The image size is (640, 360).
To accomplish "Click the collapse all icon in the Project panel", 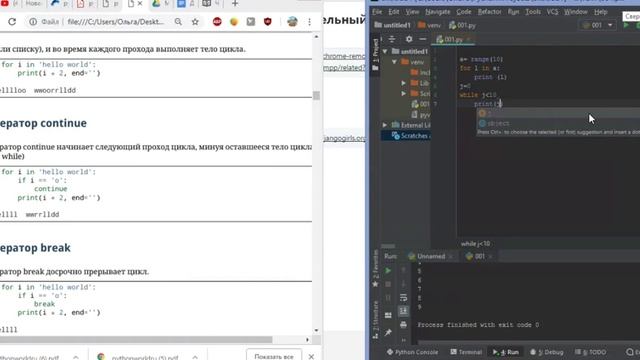I will 392,39.
